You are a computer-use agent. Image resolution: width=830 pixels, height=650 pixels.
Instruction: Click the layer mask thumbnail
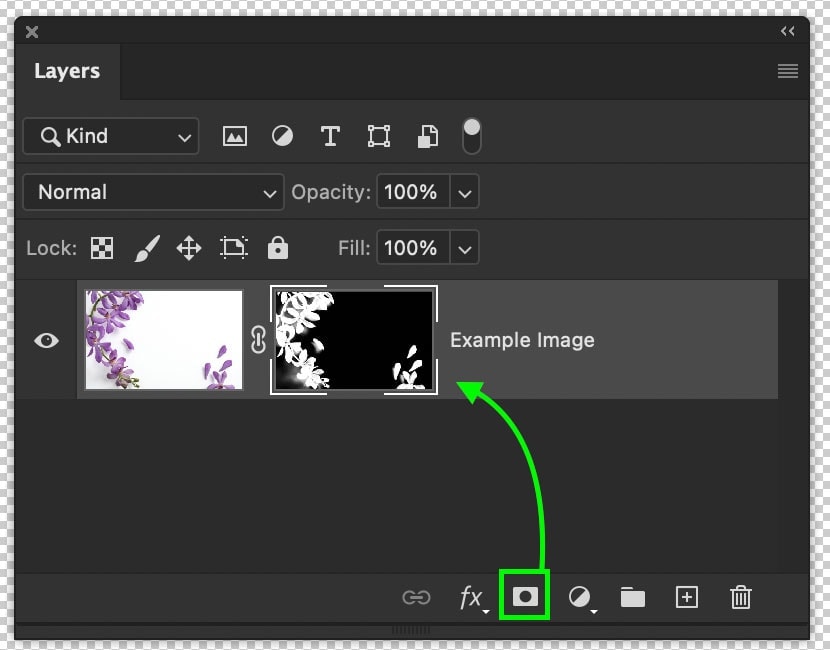click(353, 340)
